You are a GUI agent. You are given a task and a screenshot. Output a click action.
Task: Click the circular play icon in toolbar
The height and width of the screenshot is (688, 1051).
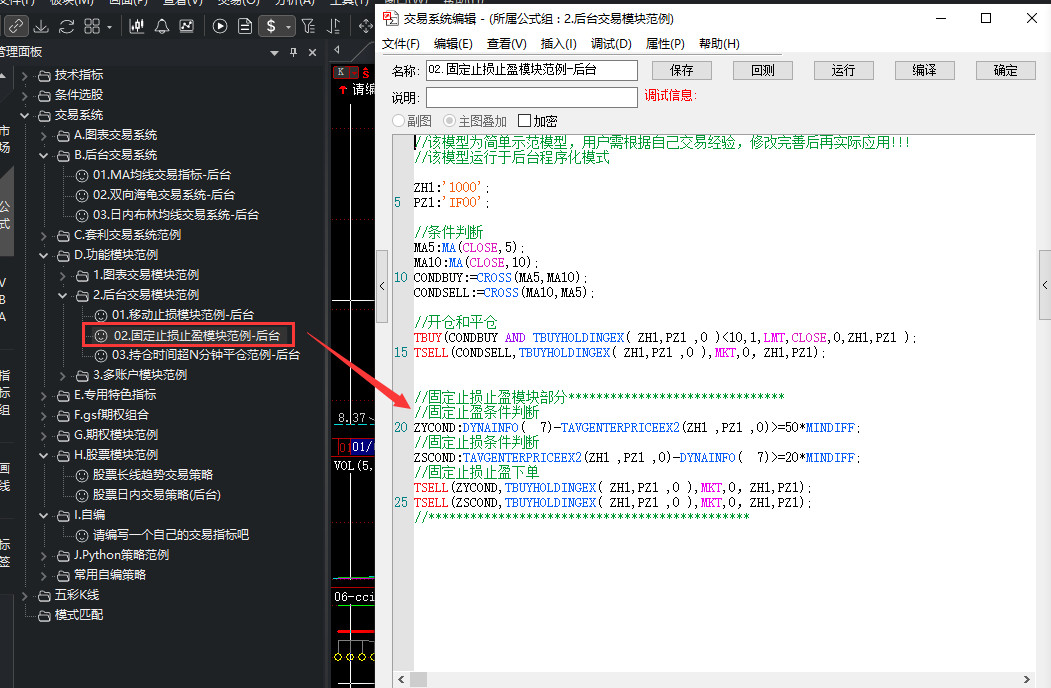220,26
